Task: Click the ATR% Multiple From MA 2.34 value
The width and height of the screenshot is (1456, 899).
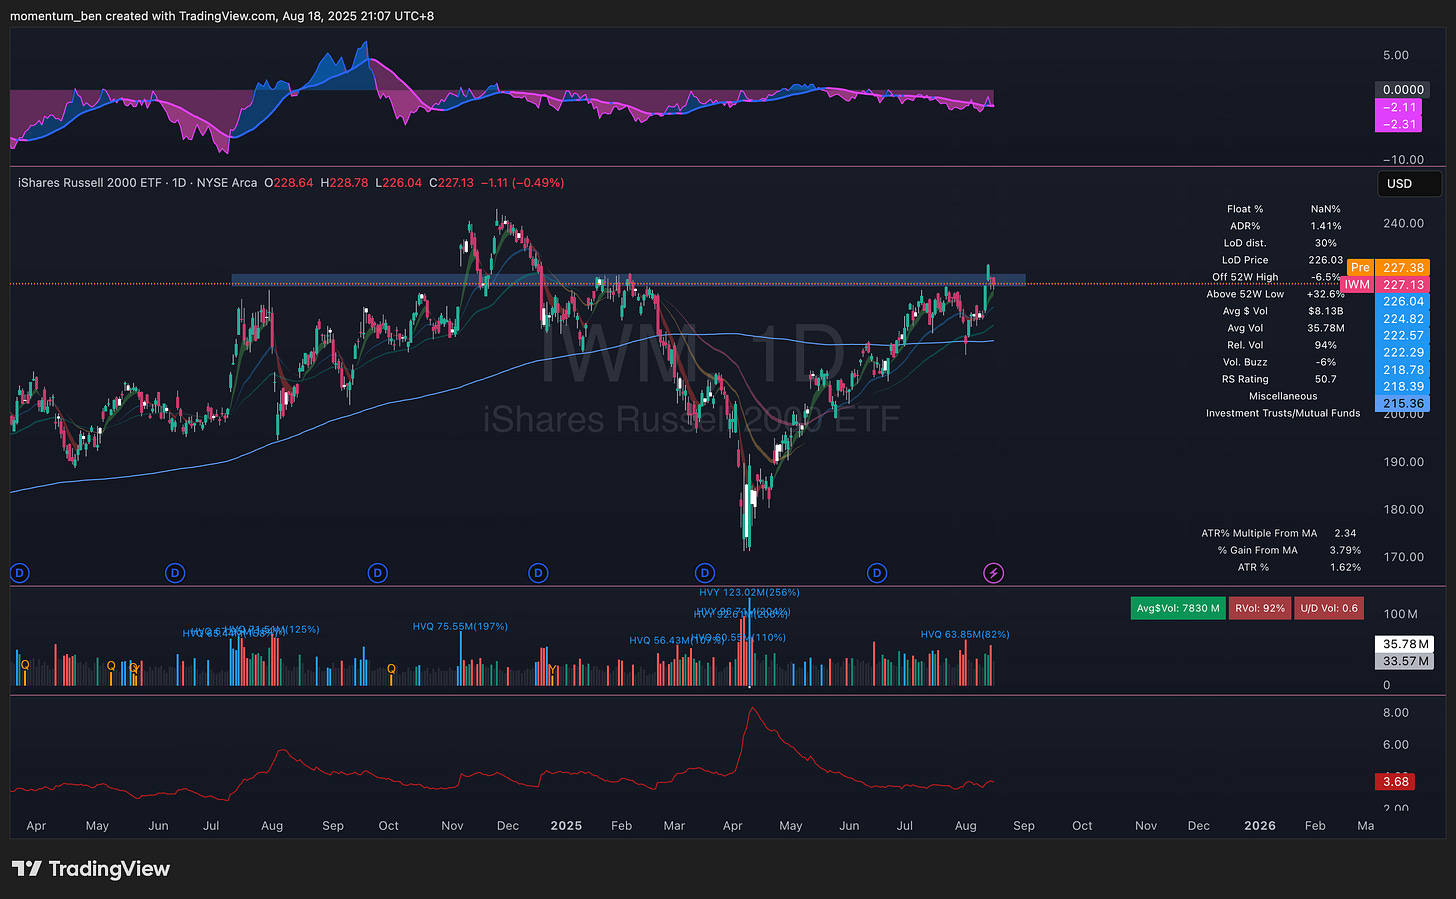Action: pos(1345,533)
